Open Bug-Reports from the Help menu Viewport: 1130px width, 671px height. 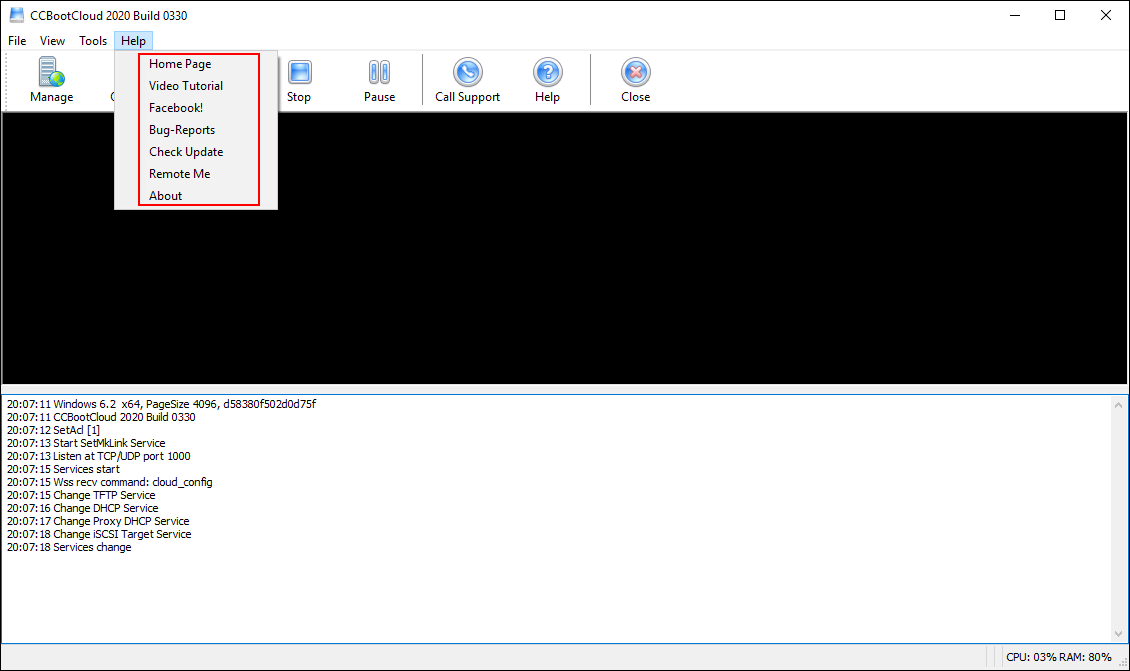pyautogui.click(x=182, y=130)
